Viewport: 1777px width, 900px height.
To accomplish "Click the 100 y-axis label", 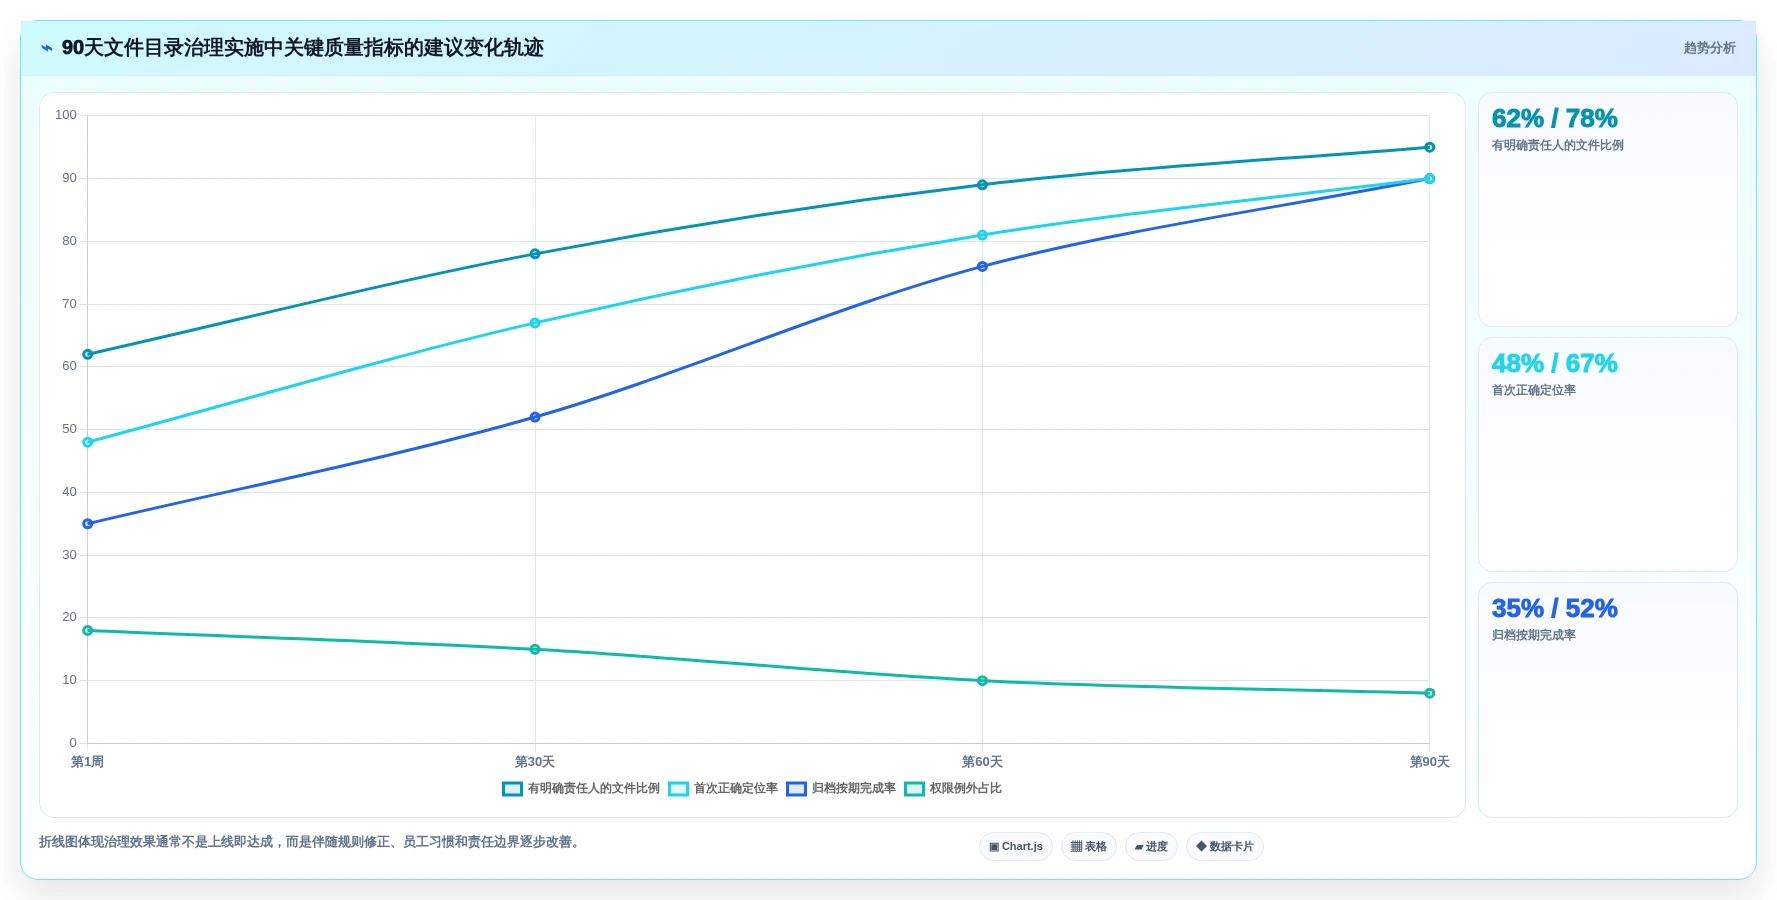I will coord(66,115).
